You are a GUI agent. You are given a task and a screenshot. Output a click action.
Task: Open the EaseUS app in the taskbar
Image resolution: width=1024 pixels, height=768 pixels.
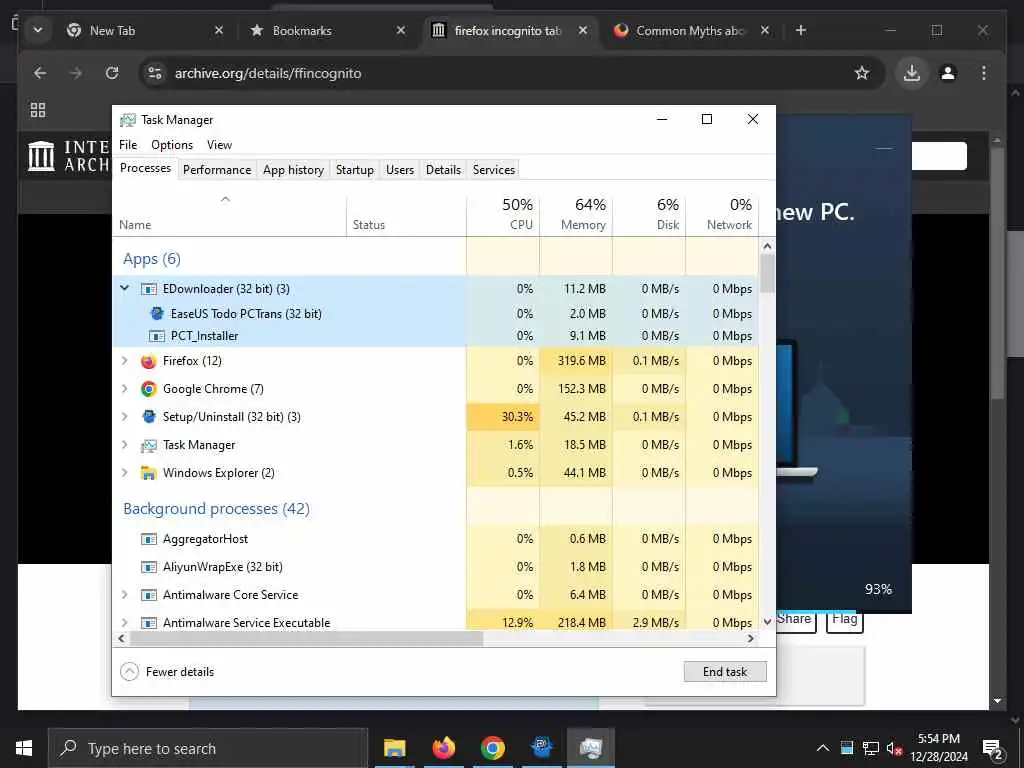click(542, 748)
